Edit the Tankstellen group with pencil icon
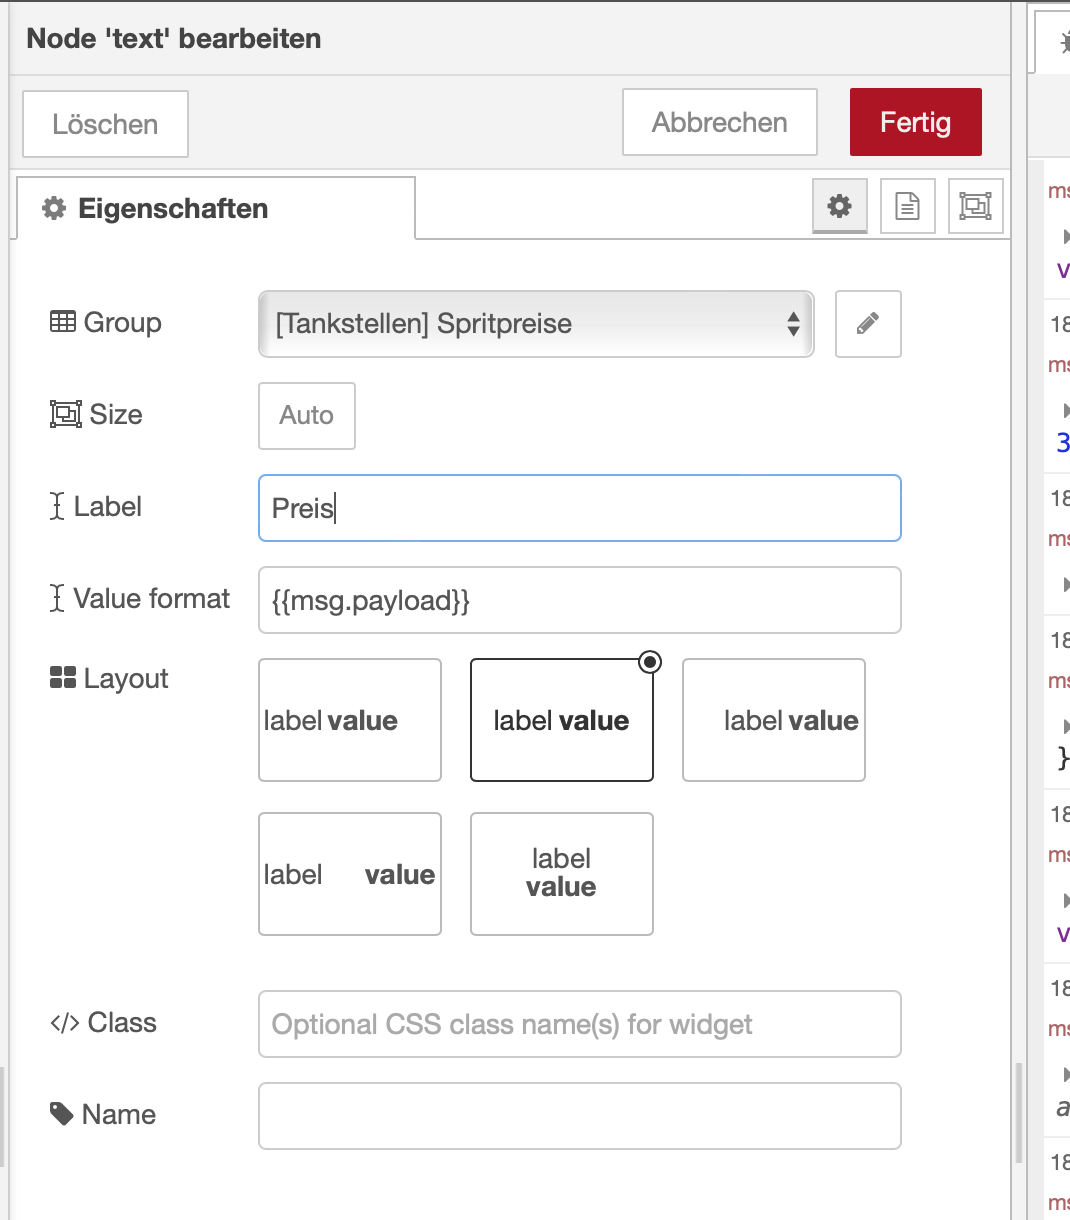This screenshot has width=1070, height=1220. 867,324
